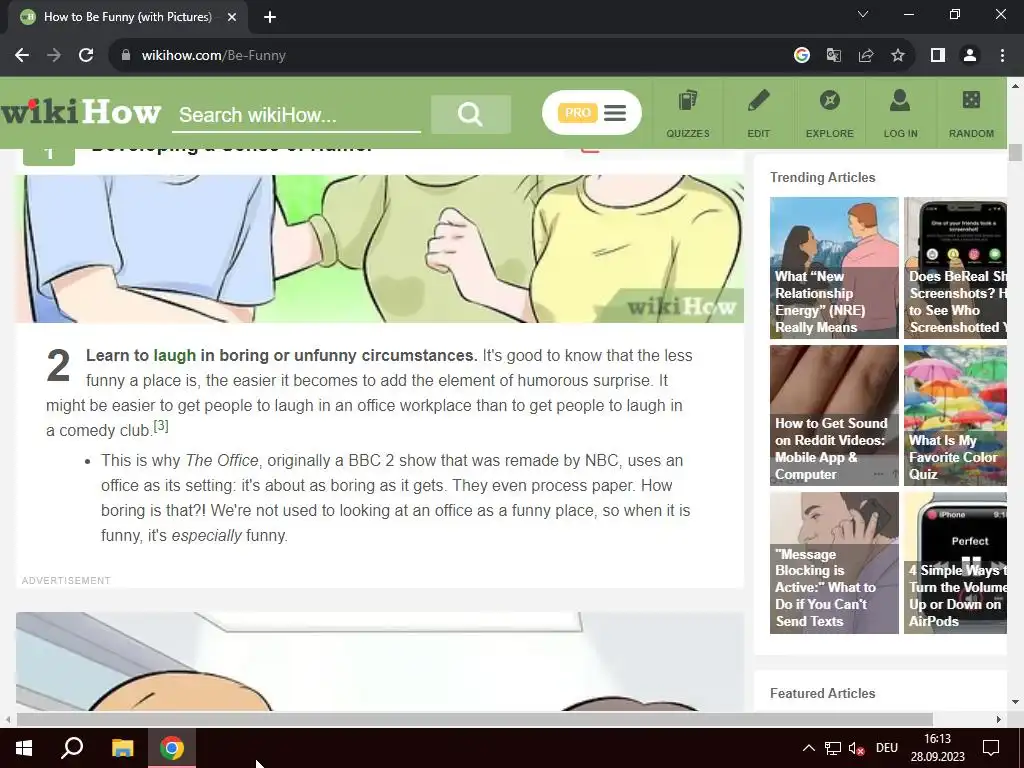
Task: Click the magnifier search button
Action: 470,114
